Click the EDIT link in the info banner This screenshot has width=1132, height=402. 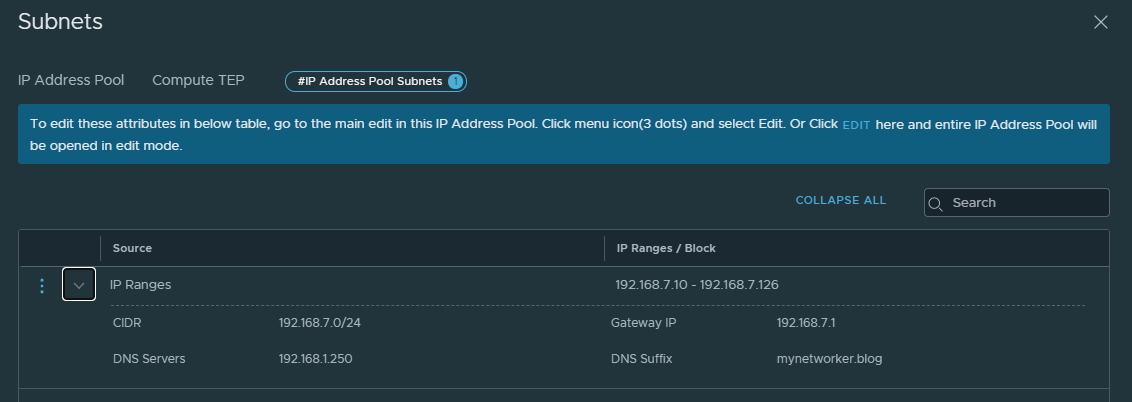click(x=856, y=125)
